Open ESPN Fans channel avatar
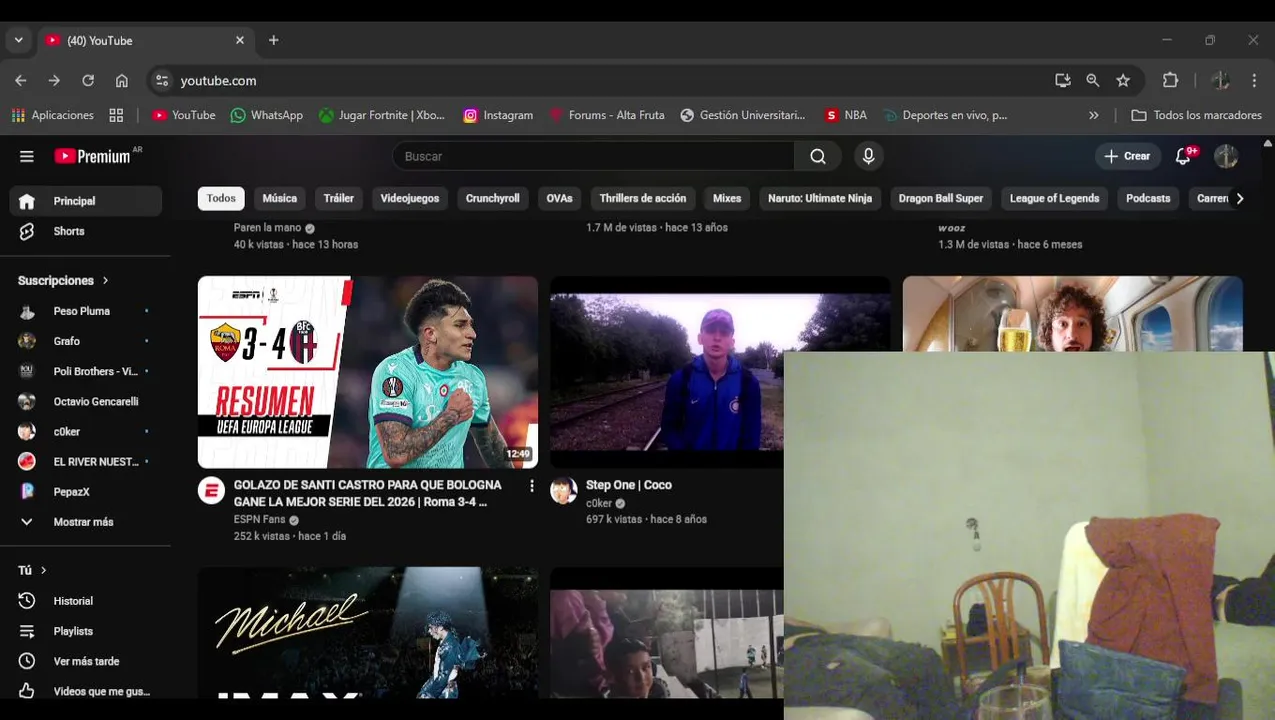1275x720 pixels. pos(211,490)
